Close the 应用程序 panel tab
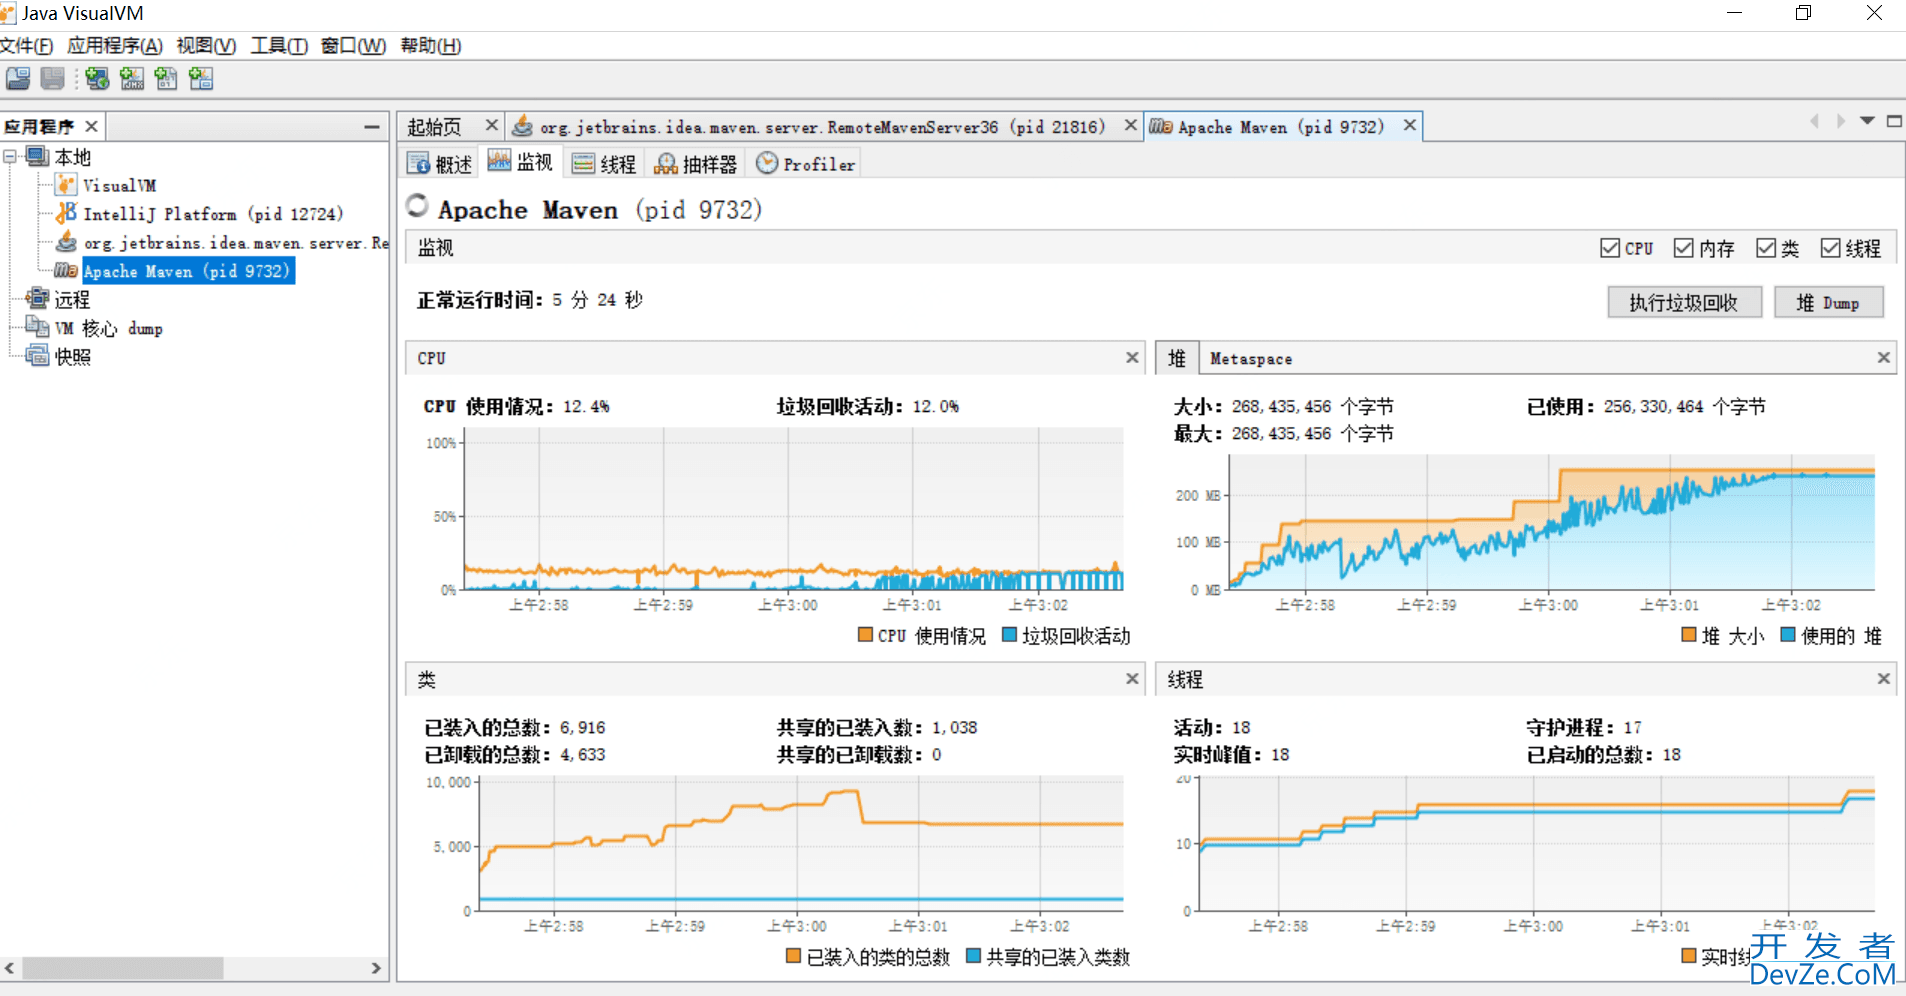Viewport: 1906px width, 996px height. click(91, 126)
